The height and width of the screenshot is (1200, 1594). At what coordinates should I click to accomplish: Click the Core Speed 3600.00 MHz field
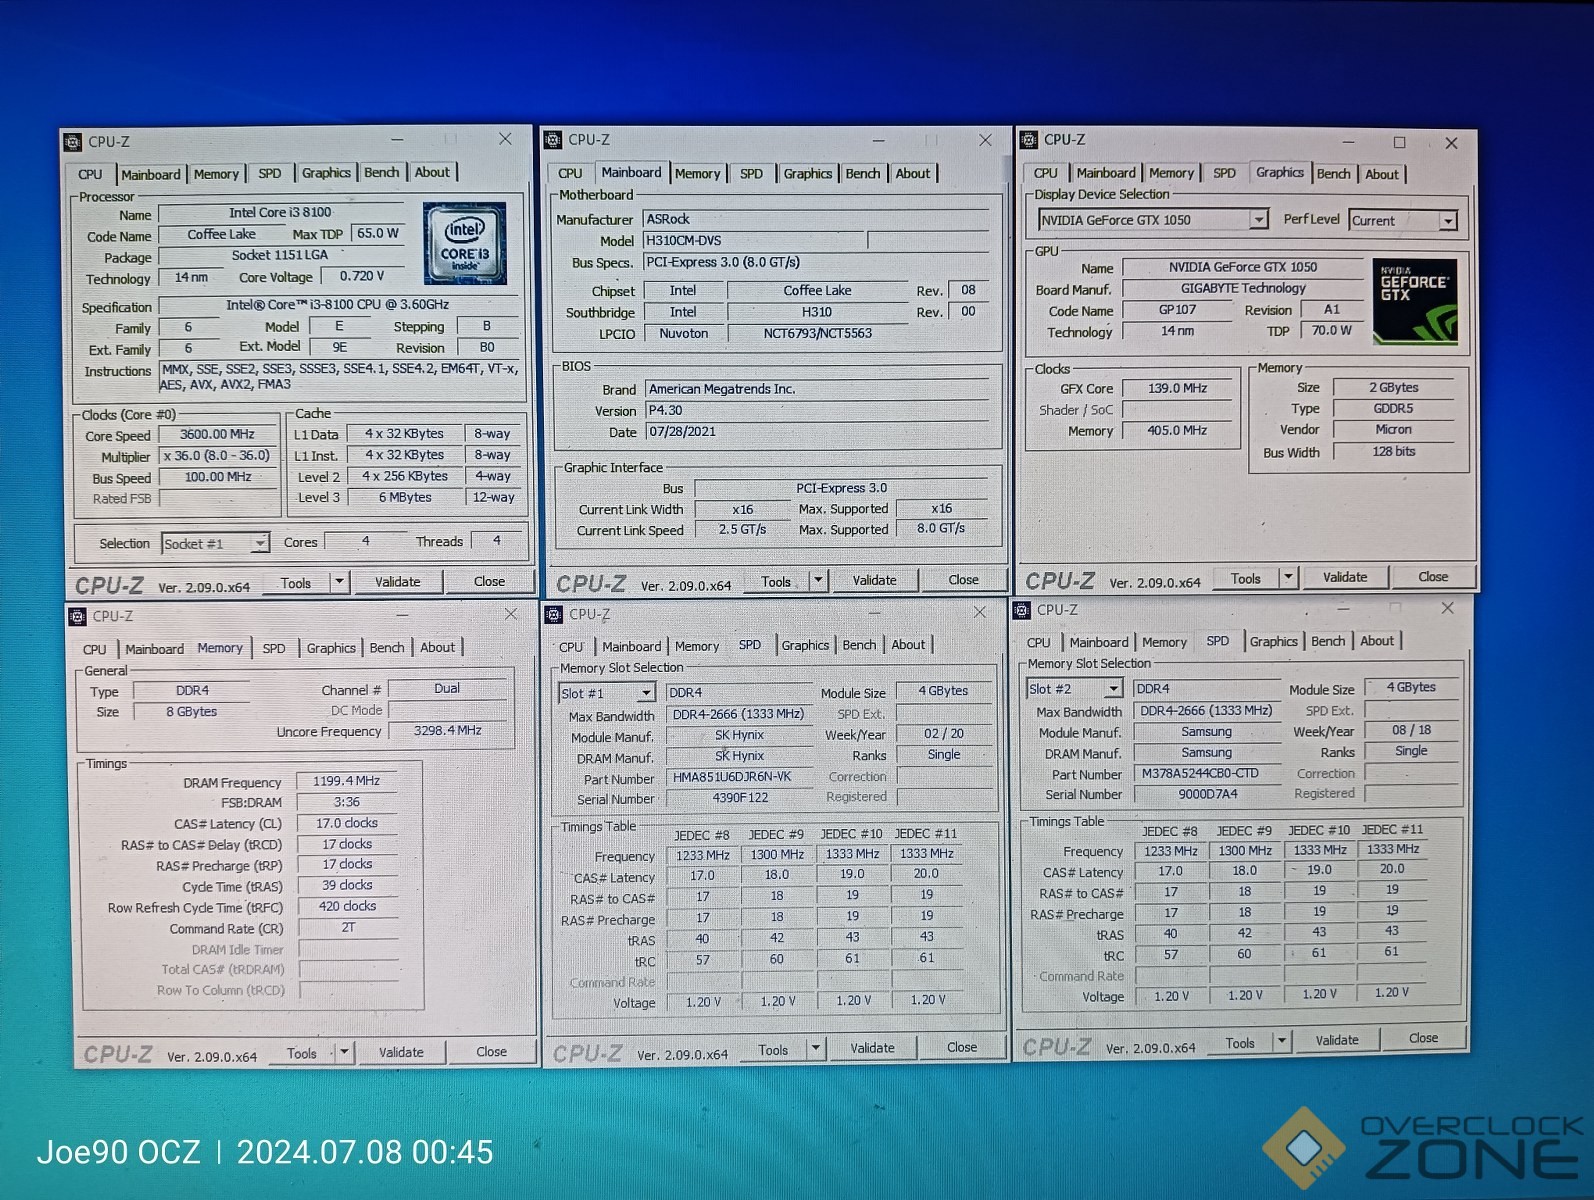click(217, 434)
